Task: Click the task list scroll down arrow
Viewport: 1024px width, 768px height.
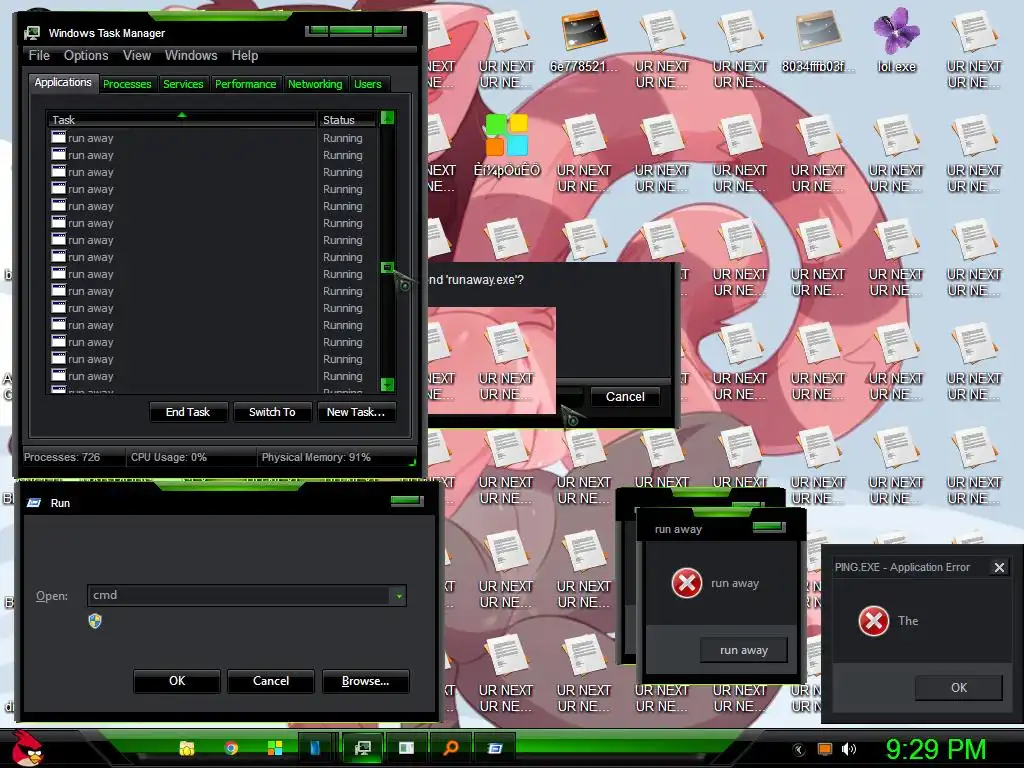Action: [387, 384]
